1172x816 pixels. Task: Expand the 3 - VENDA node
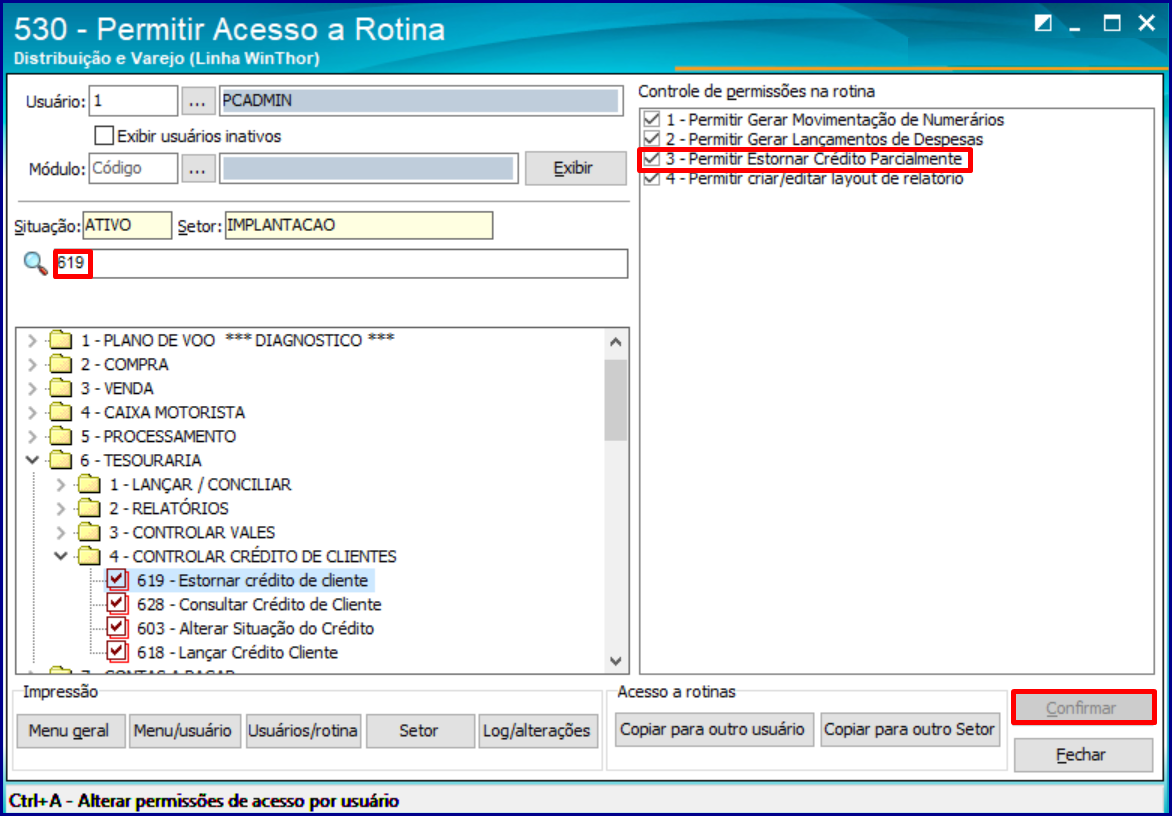point(32,389)
